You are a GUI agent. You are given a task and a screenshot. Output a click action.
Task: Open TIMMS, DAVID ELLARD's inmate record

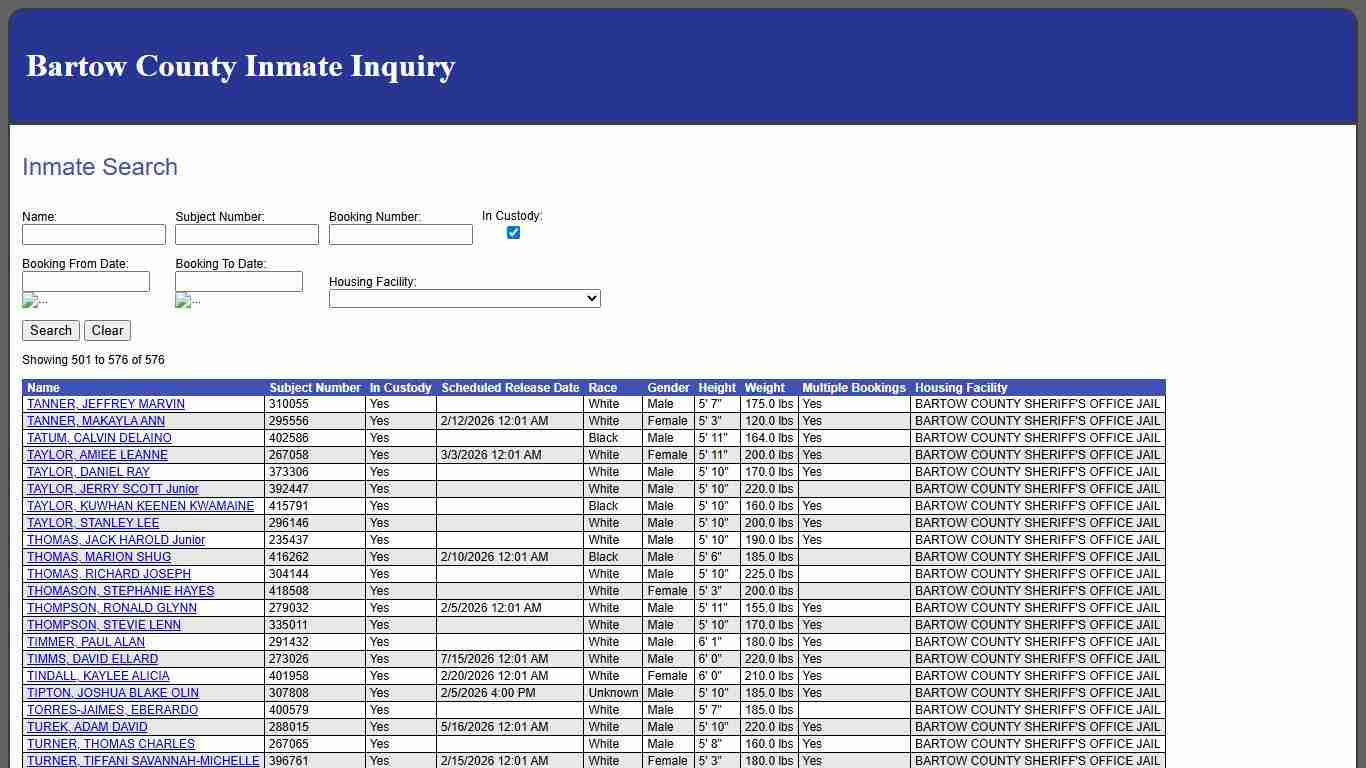[91, 659]
